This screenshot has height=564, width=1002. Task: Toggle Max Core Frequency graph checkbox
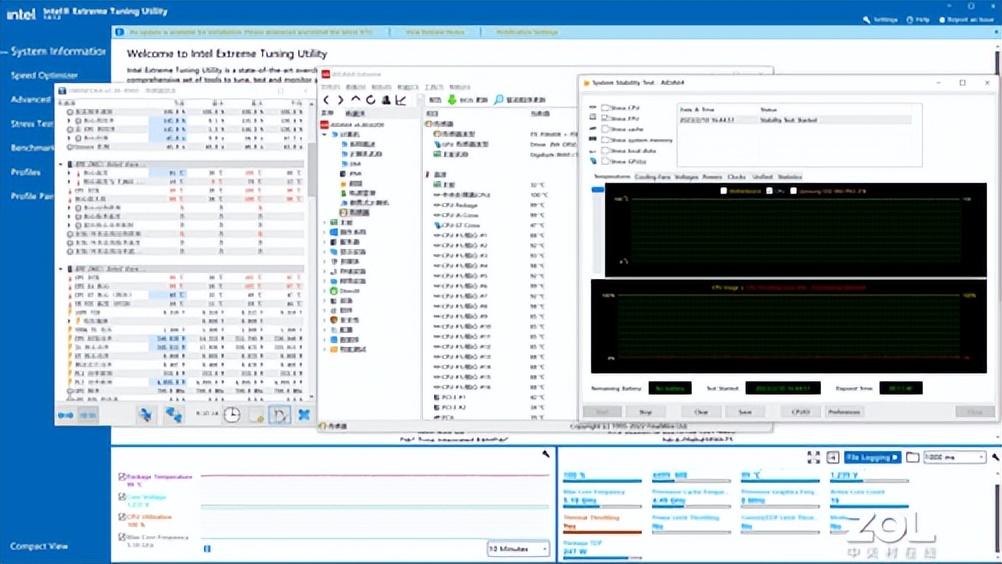tap(122, 537)
